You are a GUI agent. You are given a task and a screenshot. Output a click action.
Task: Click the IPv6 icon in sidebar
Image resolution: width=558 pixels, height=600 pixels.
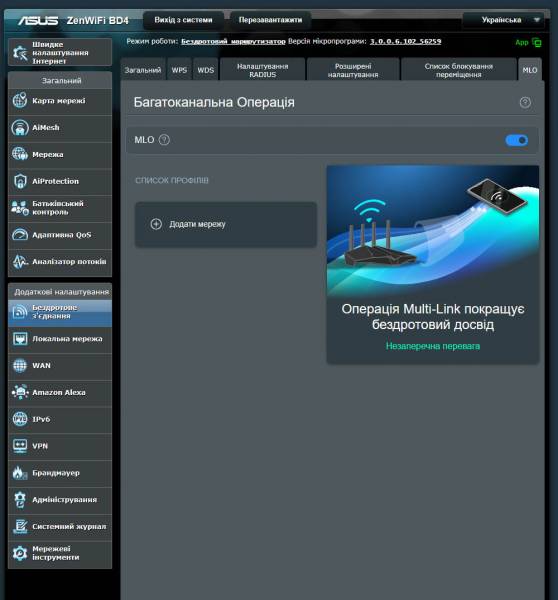click(20, 419)
